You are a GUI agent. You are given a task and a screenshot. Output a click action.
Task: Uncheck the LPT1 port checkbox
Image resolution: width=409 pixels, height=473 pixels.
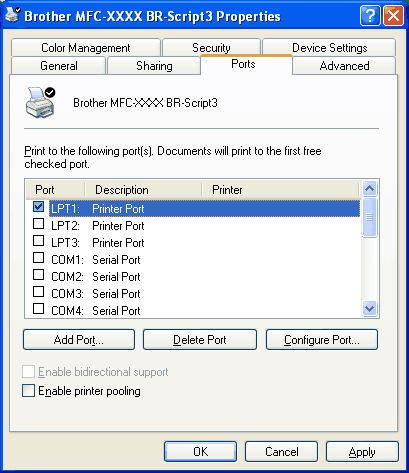pos(39,207)
